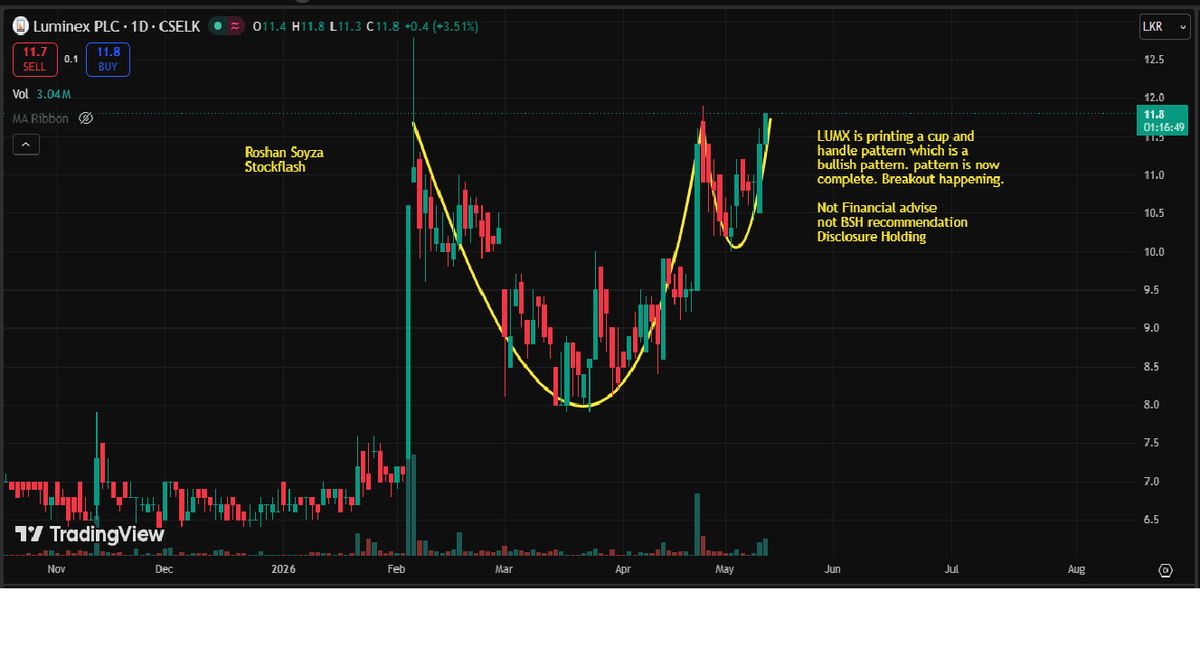Viewport: 1200px width, 657px height.
Task: Select the MA Ribbon indicator label
Action: (41, 118)
